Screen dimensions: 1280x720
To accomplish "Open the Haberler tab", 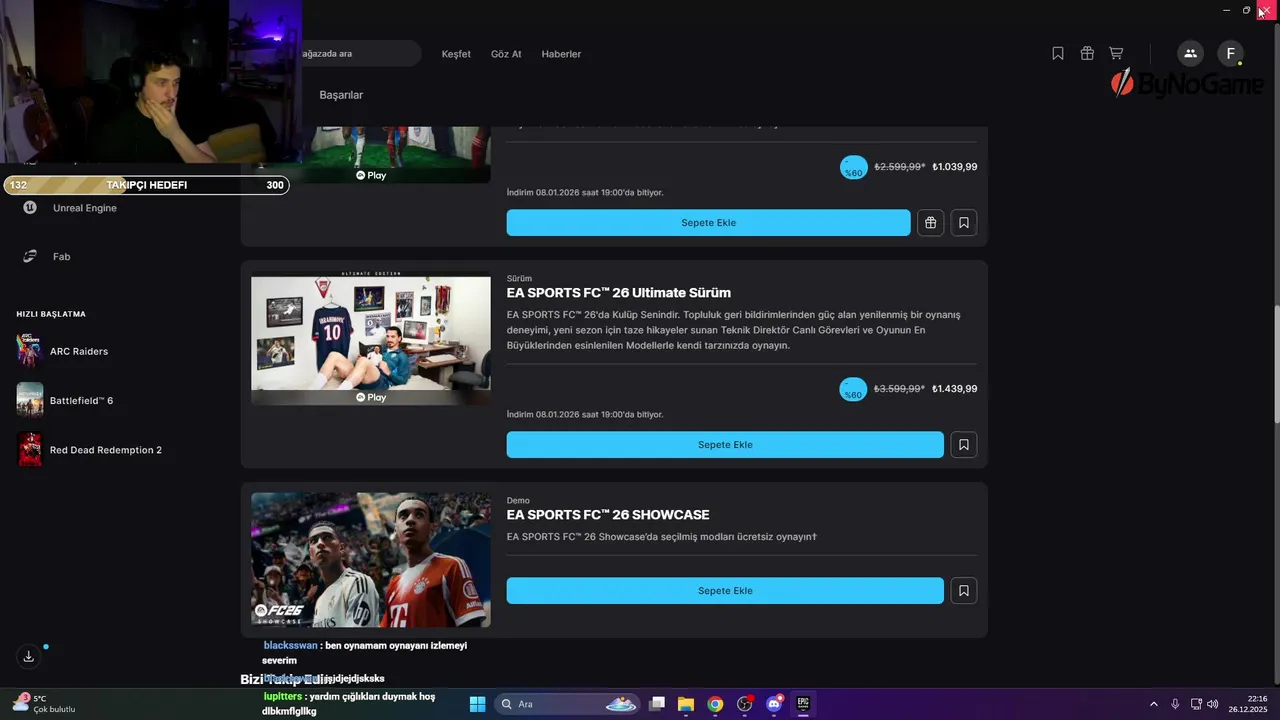I will [x=561, y=54].
